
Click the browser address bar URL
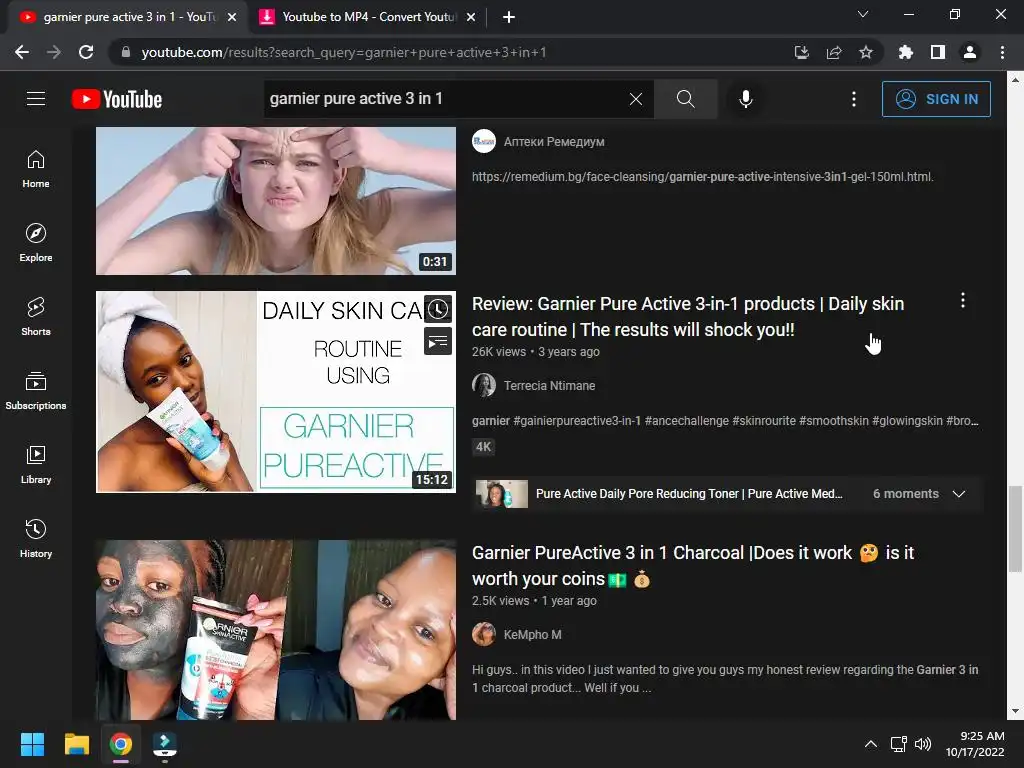[344, 52]
